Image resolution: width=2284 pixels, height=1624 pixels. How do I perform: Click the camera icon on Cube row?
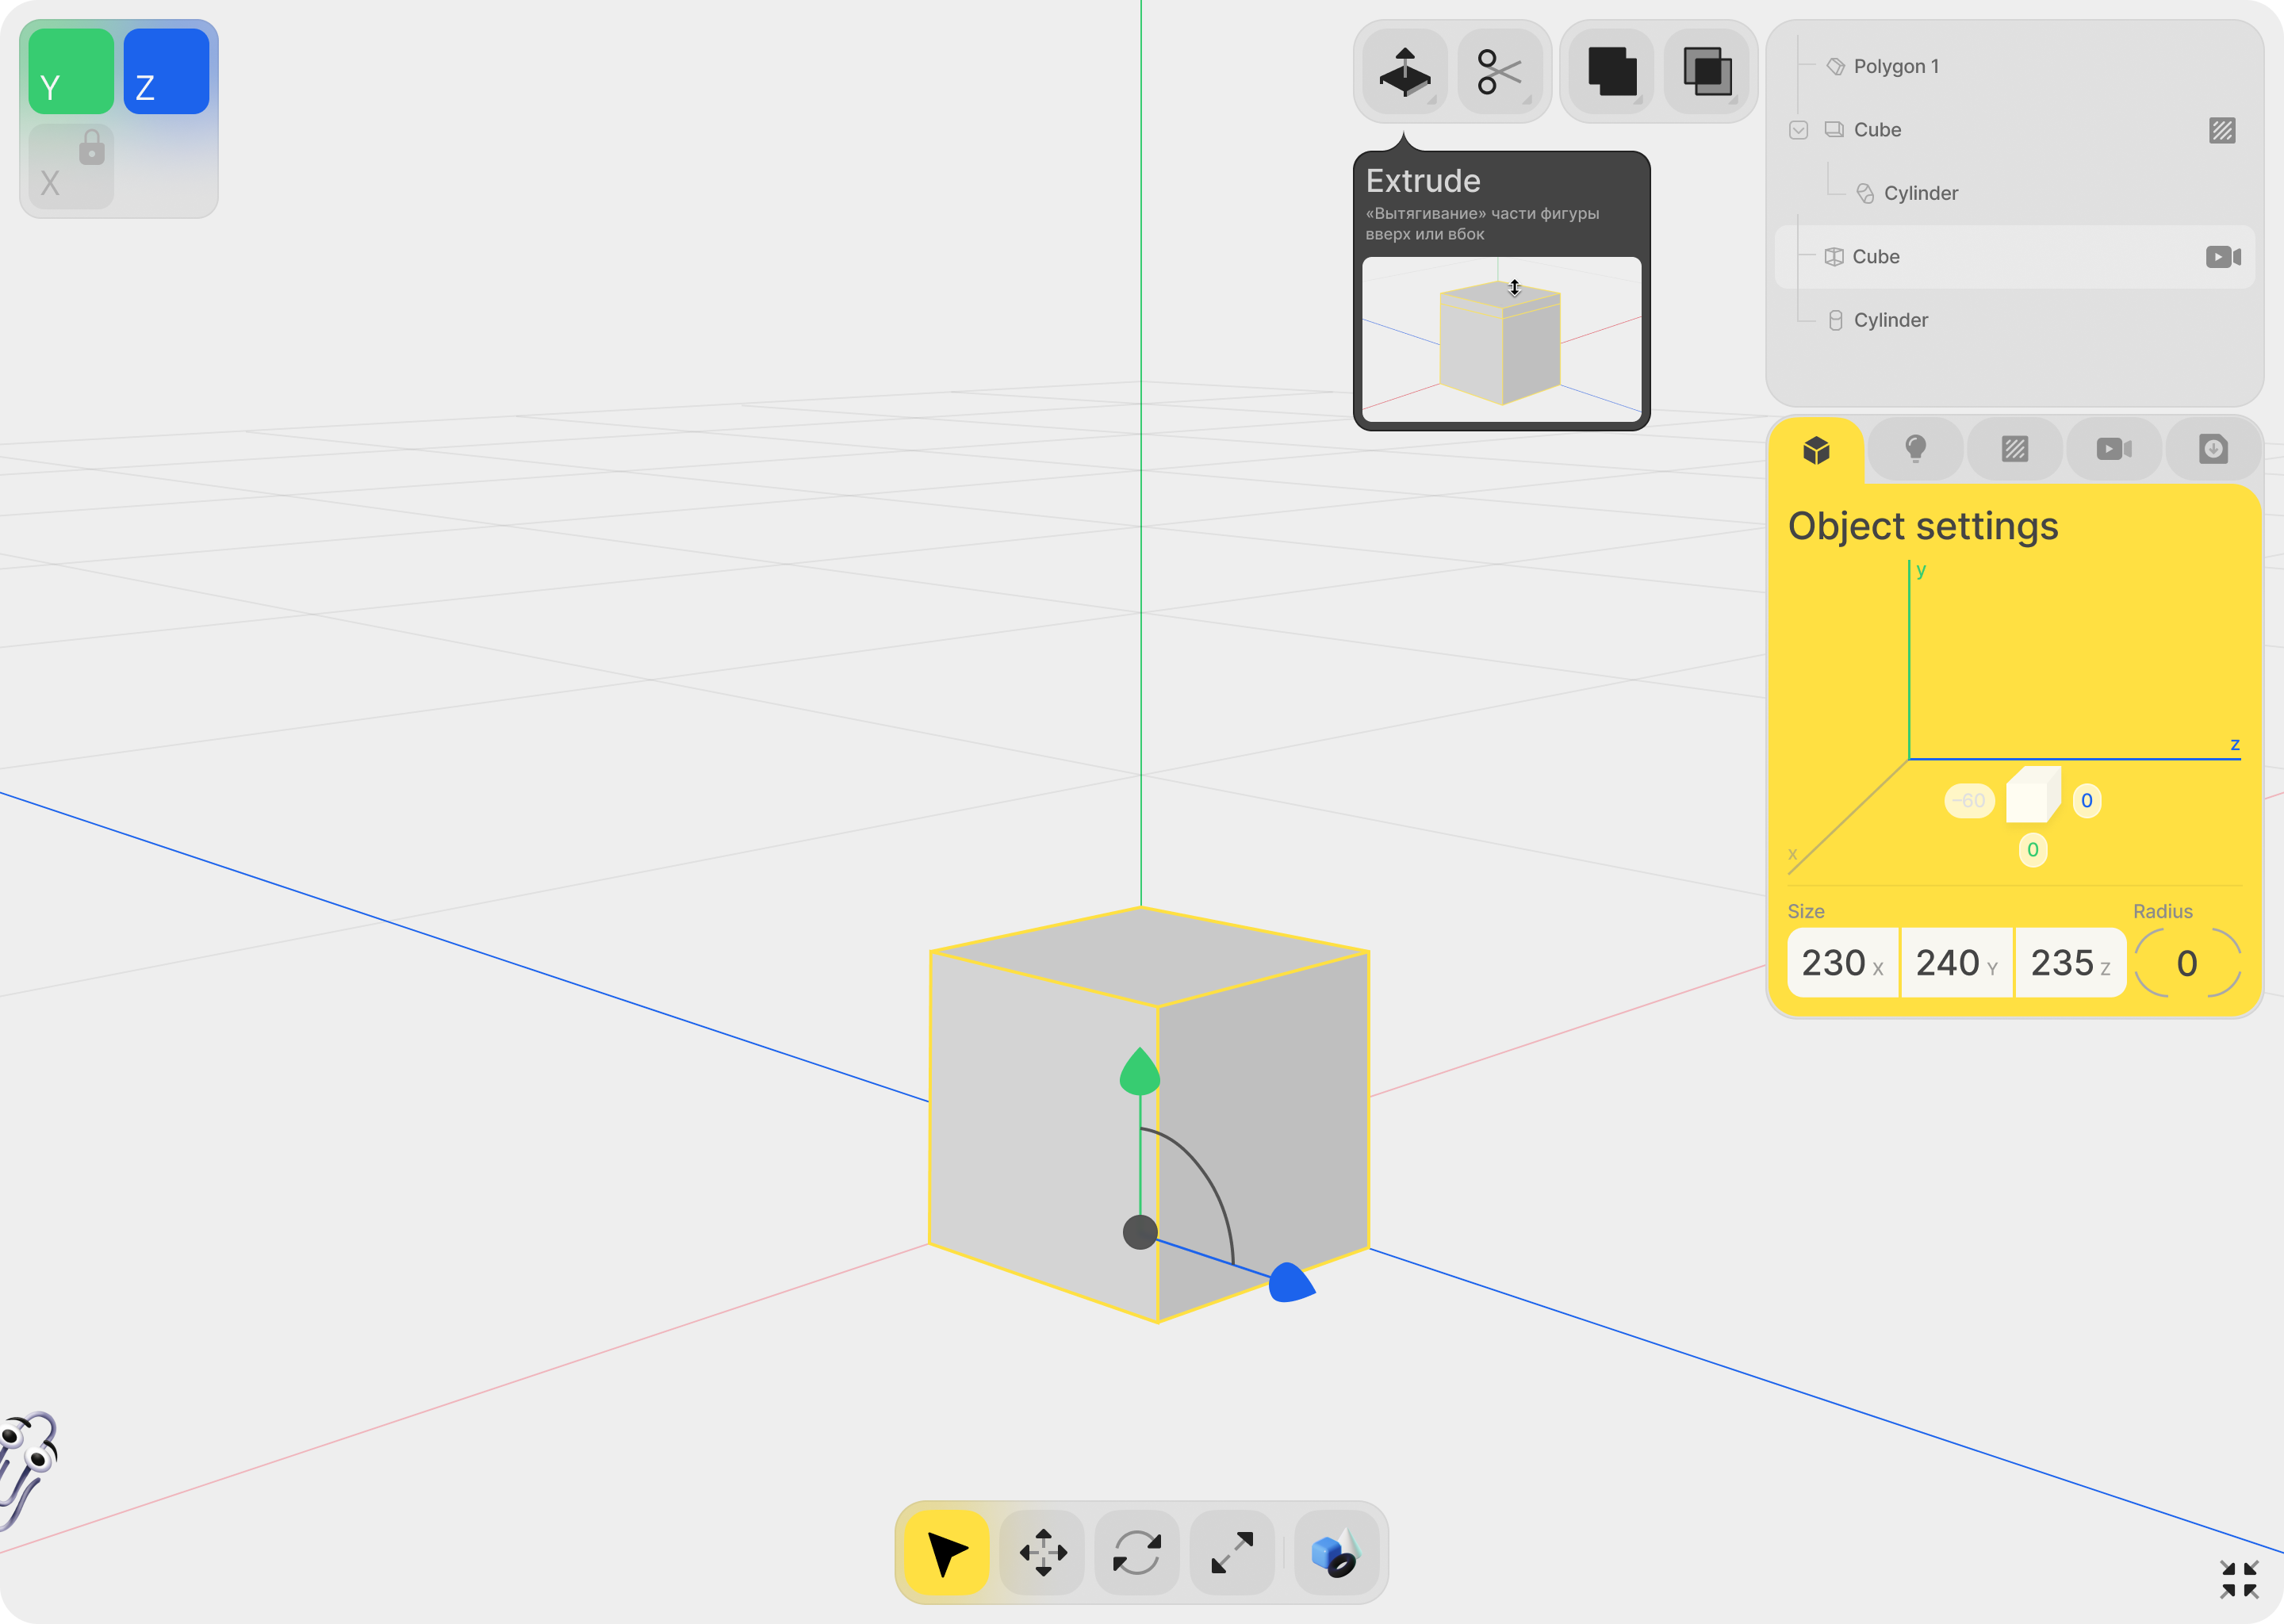[2223, 257]
